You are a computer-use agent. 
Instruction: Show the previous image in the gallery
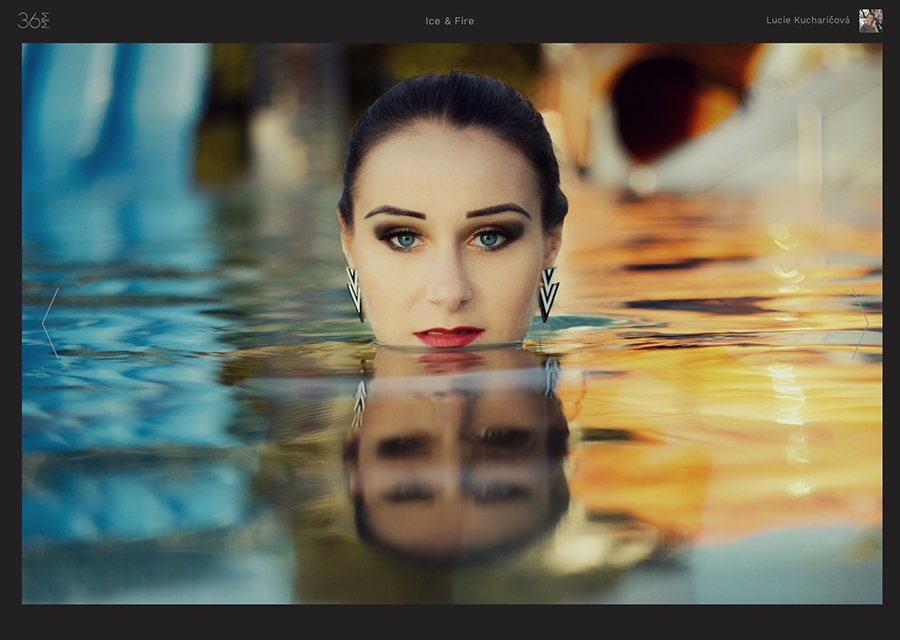click(50, 322)
